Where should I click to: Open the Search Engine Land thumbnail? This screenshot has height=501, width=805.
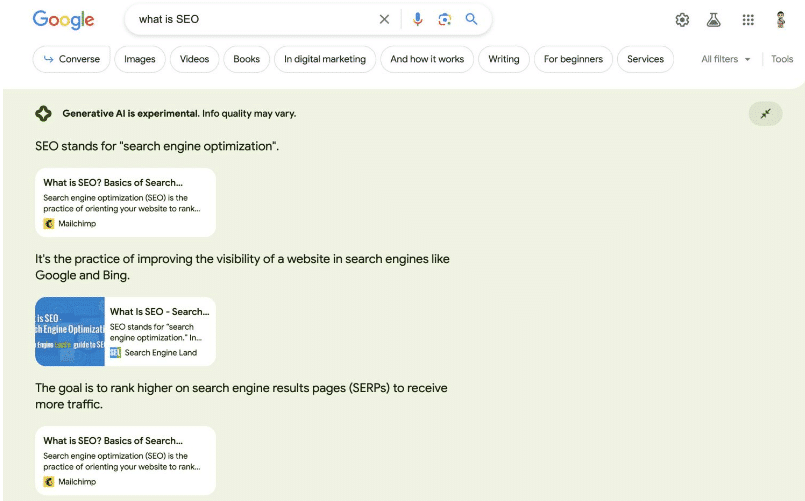[x=70, y=331]
